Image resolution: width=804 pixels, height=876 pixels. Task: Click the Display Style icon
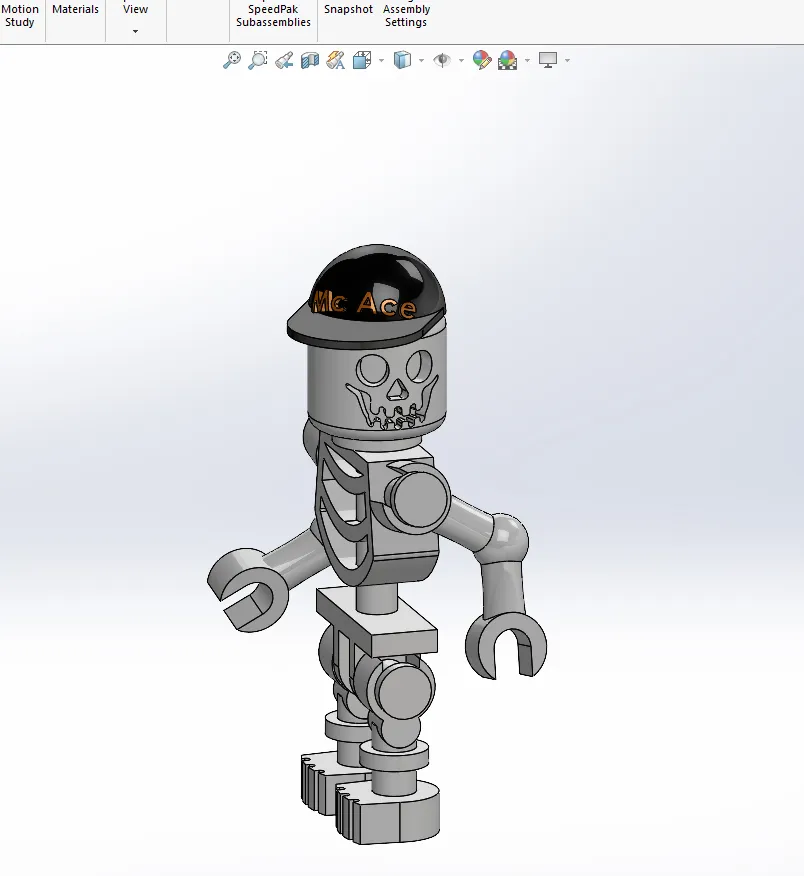pyautogui.click(x=402, y=60)
